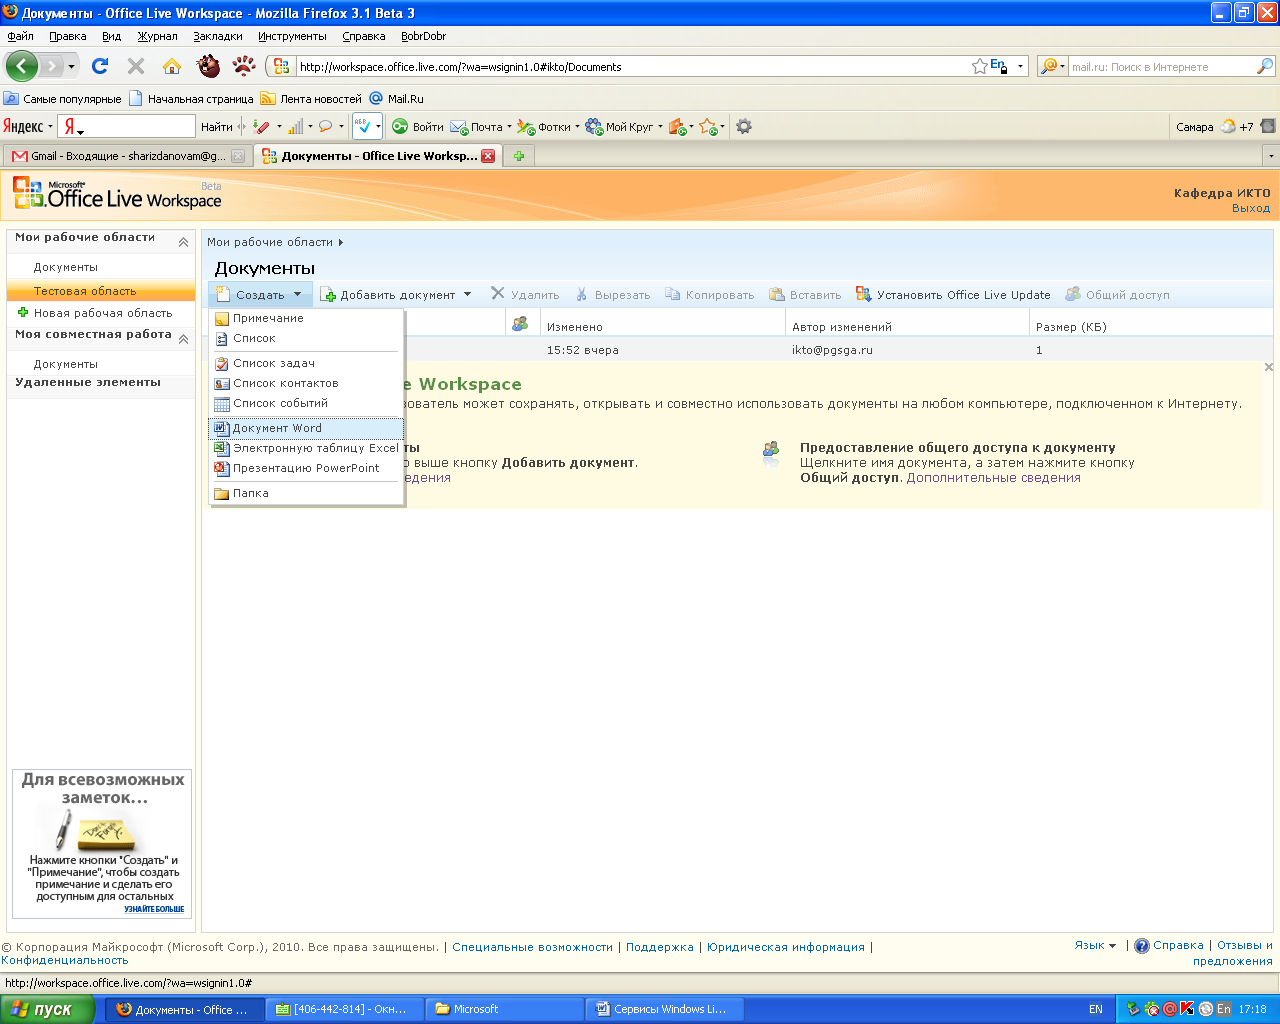Select Тестовая область in the sidebar
The width and height of the screenshot is (1280, 1024).
(x=100, y=291)
